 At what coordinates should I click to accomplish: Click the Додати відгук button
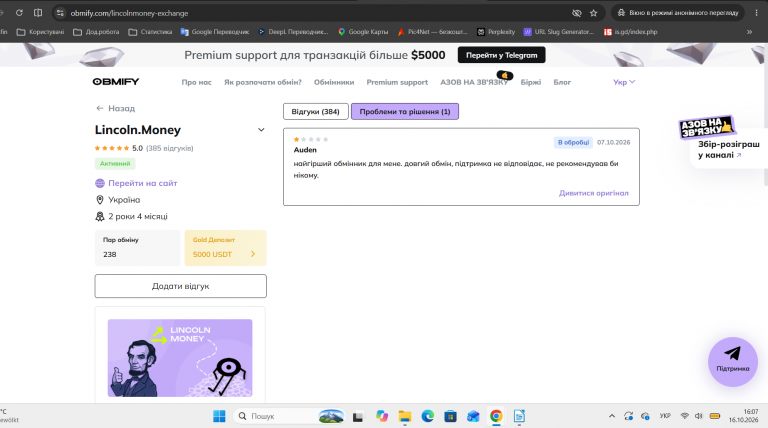tap(181, 286)
